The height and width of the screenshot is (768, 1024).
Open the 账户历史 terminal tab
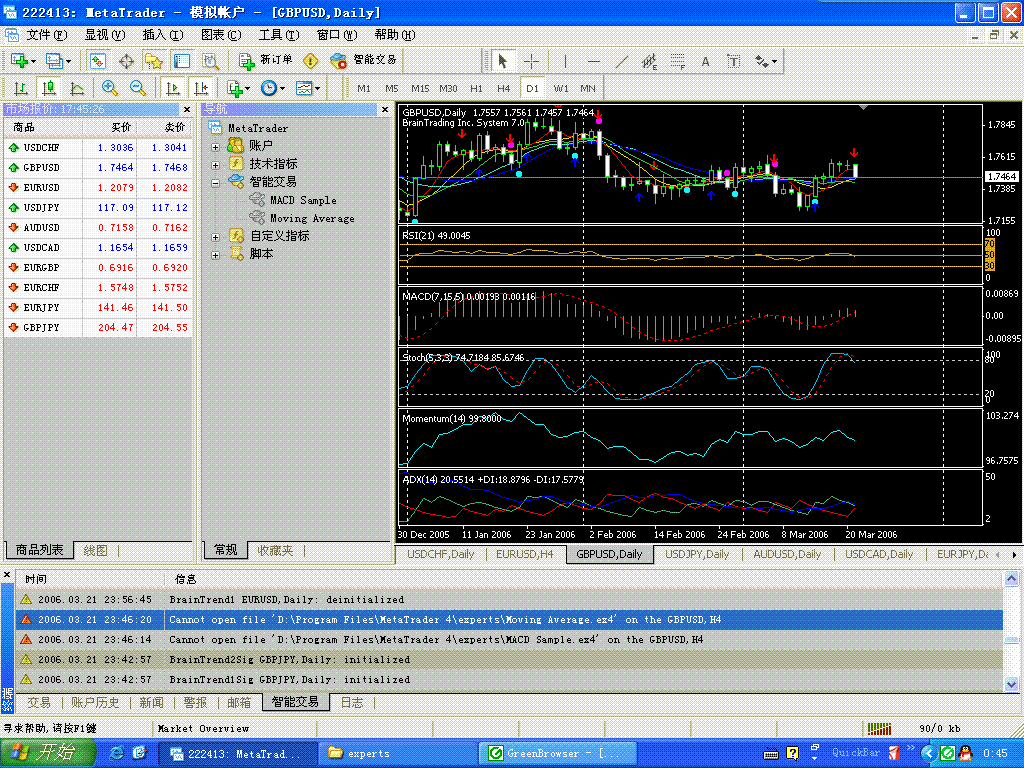(x=95, y=703)
